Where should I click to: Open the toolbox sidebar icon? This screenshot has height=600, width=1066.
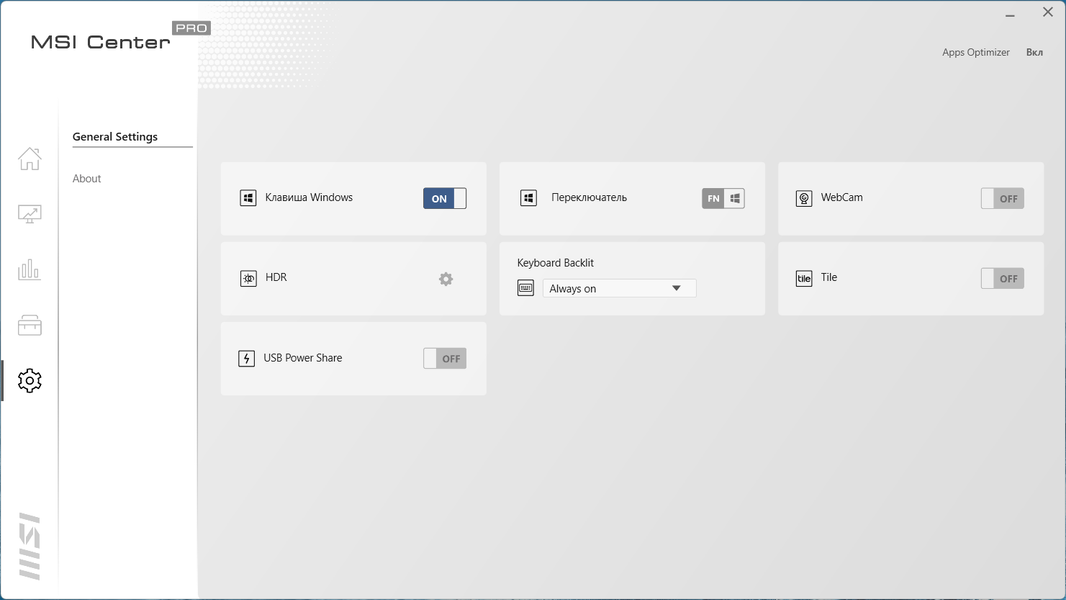29,325
